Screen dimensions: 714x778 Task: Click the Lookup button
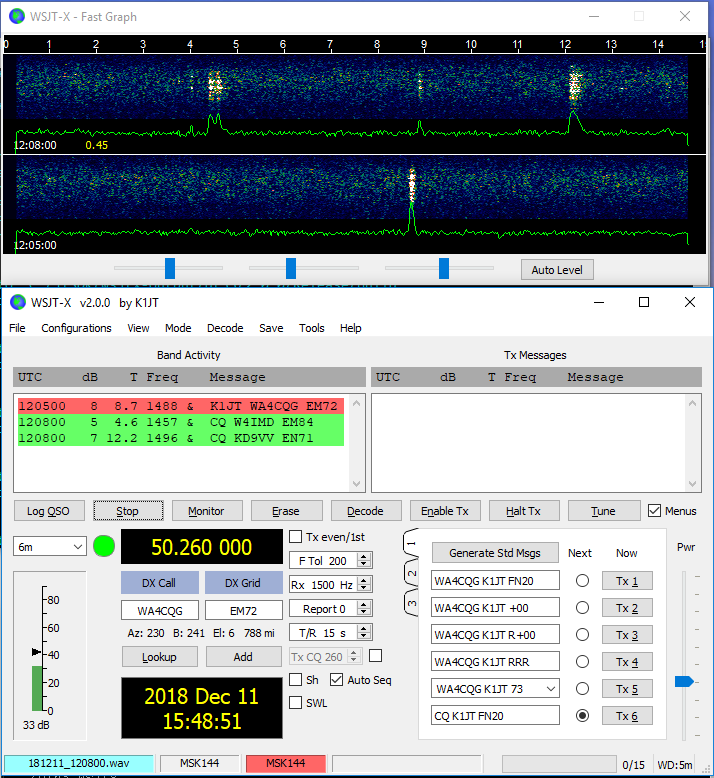click(159, 656)
